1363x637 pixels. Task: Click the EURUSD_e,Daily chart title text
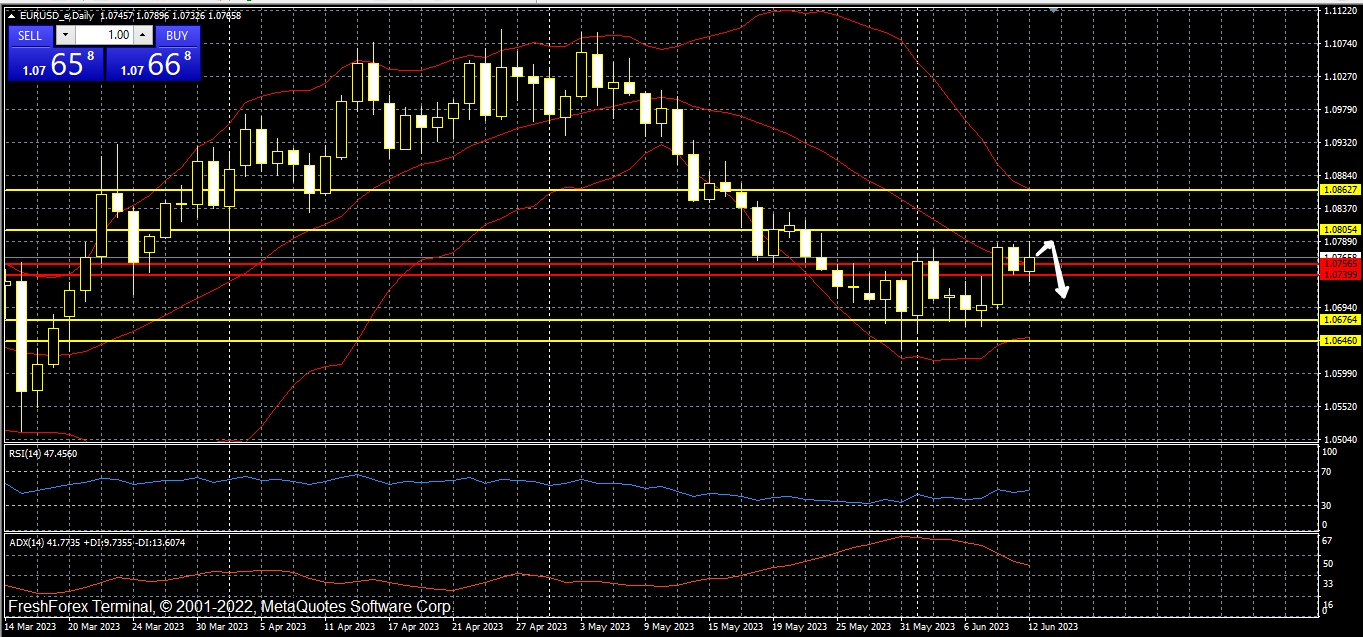(x=58, y=15)
